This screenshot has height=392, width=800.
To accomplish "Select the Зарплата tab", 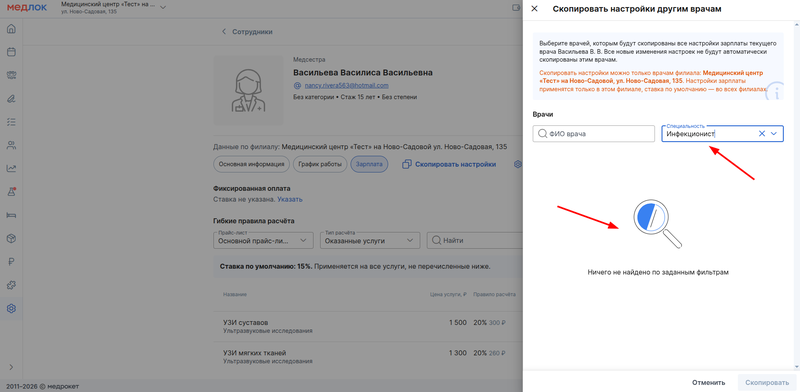I will [369, 164].
